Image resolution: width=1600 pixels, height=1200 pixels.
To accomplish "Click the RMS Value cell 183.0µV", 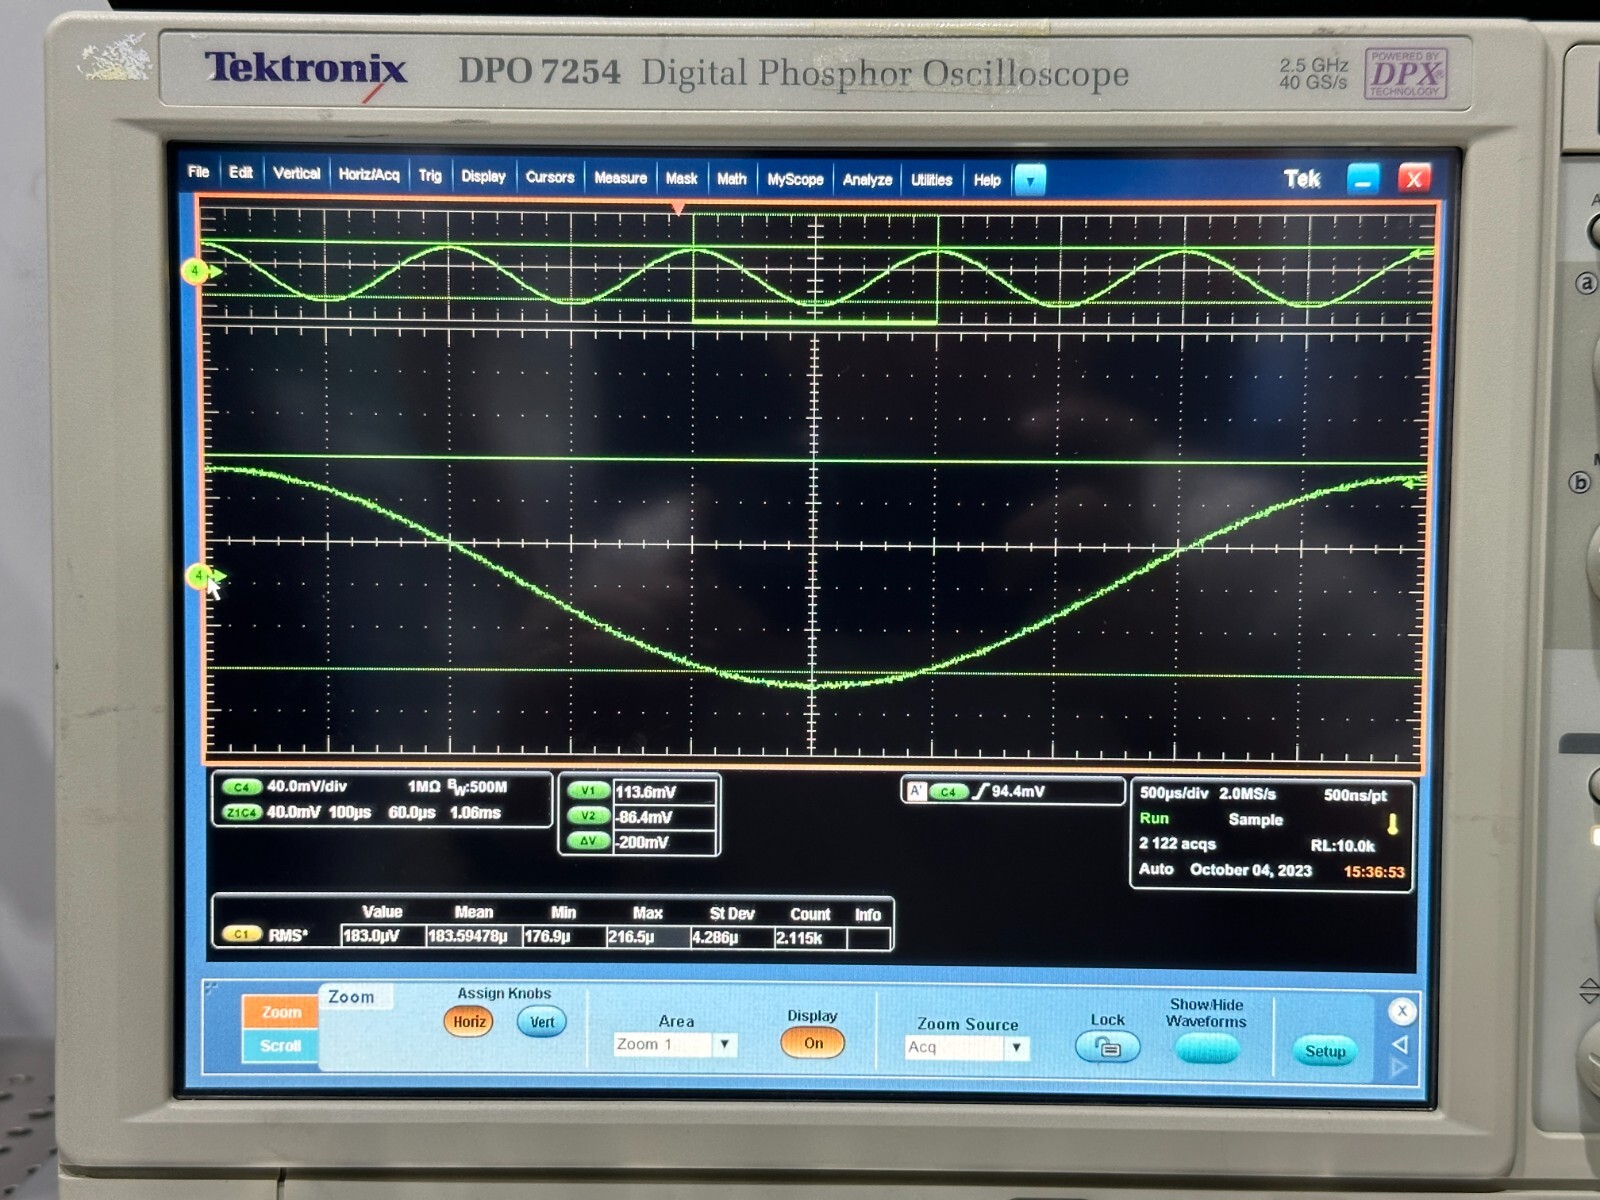I will [x=381, y=936].
